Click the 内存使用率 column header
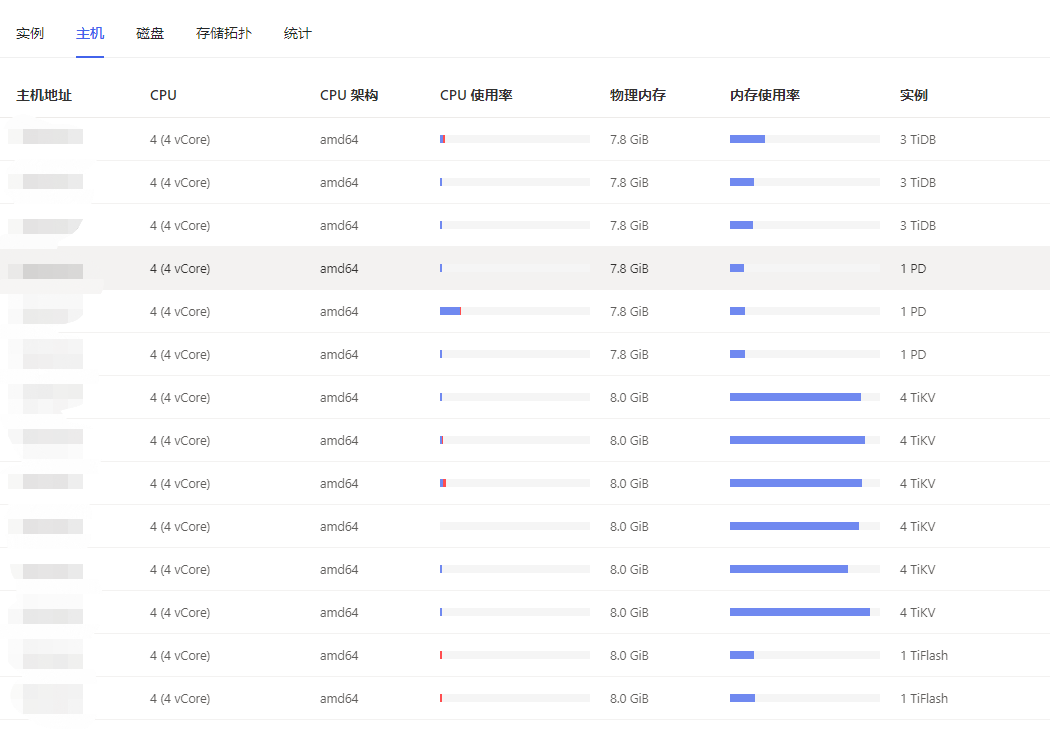Viewport: 1050px width, 751px height. pyautogui.click(x=765, y=96)
